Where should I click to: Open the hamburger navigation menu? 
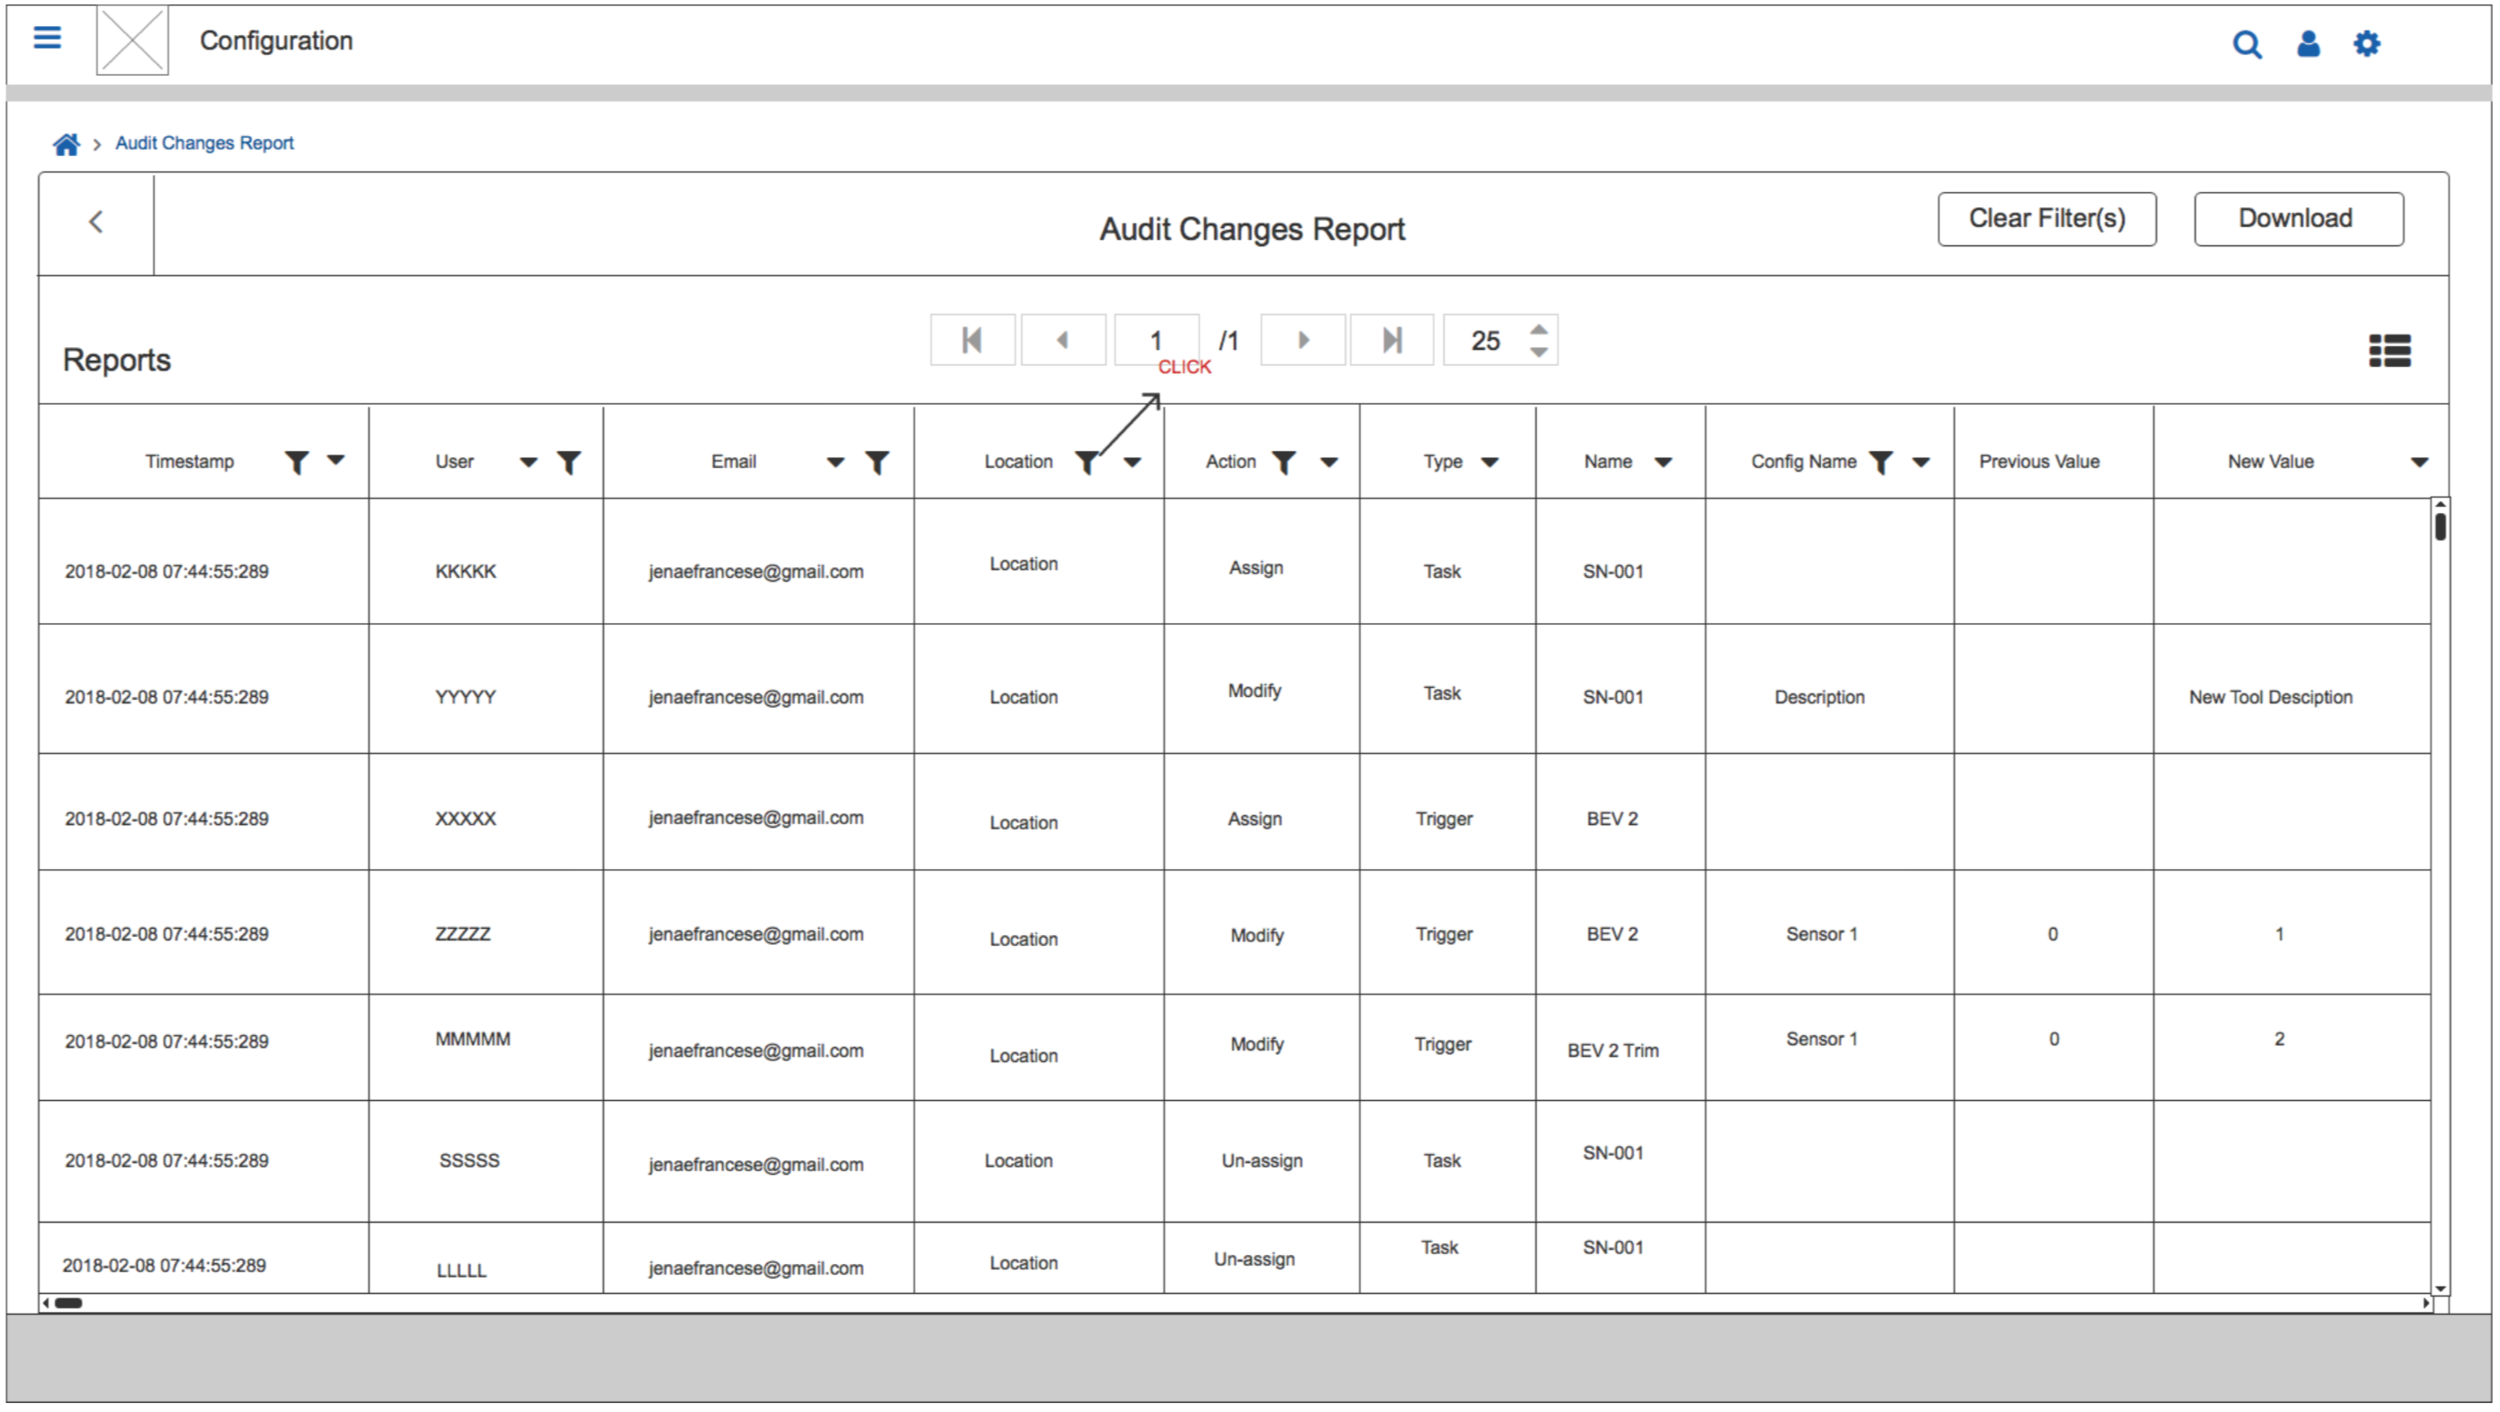47,38
